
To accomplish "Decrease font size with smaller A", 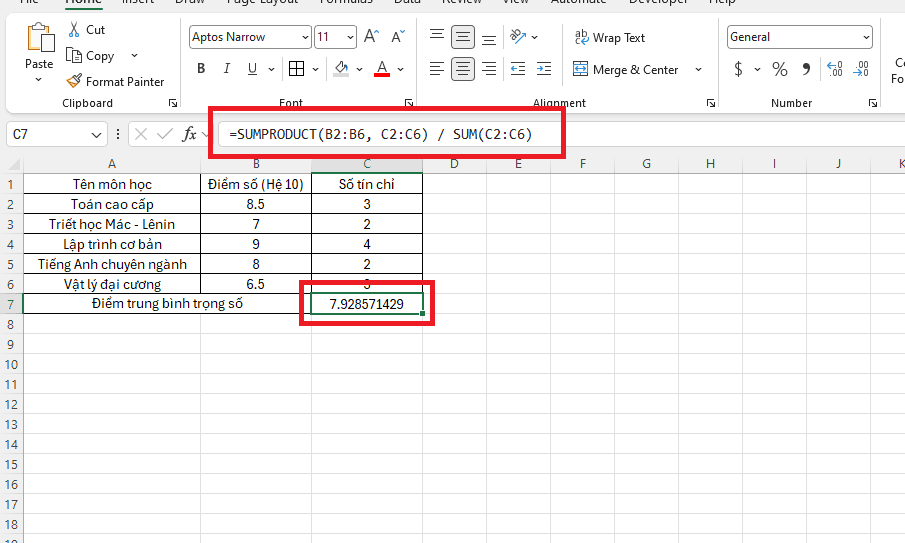I will point(398,37).
